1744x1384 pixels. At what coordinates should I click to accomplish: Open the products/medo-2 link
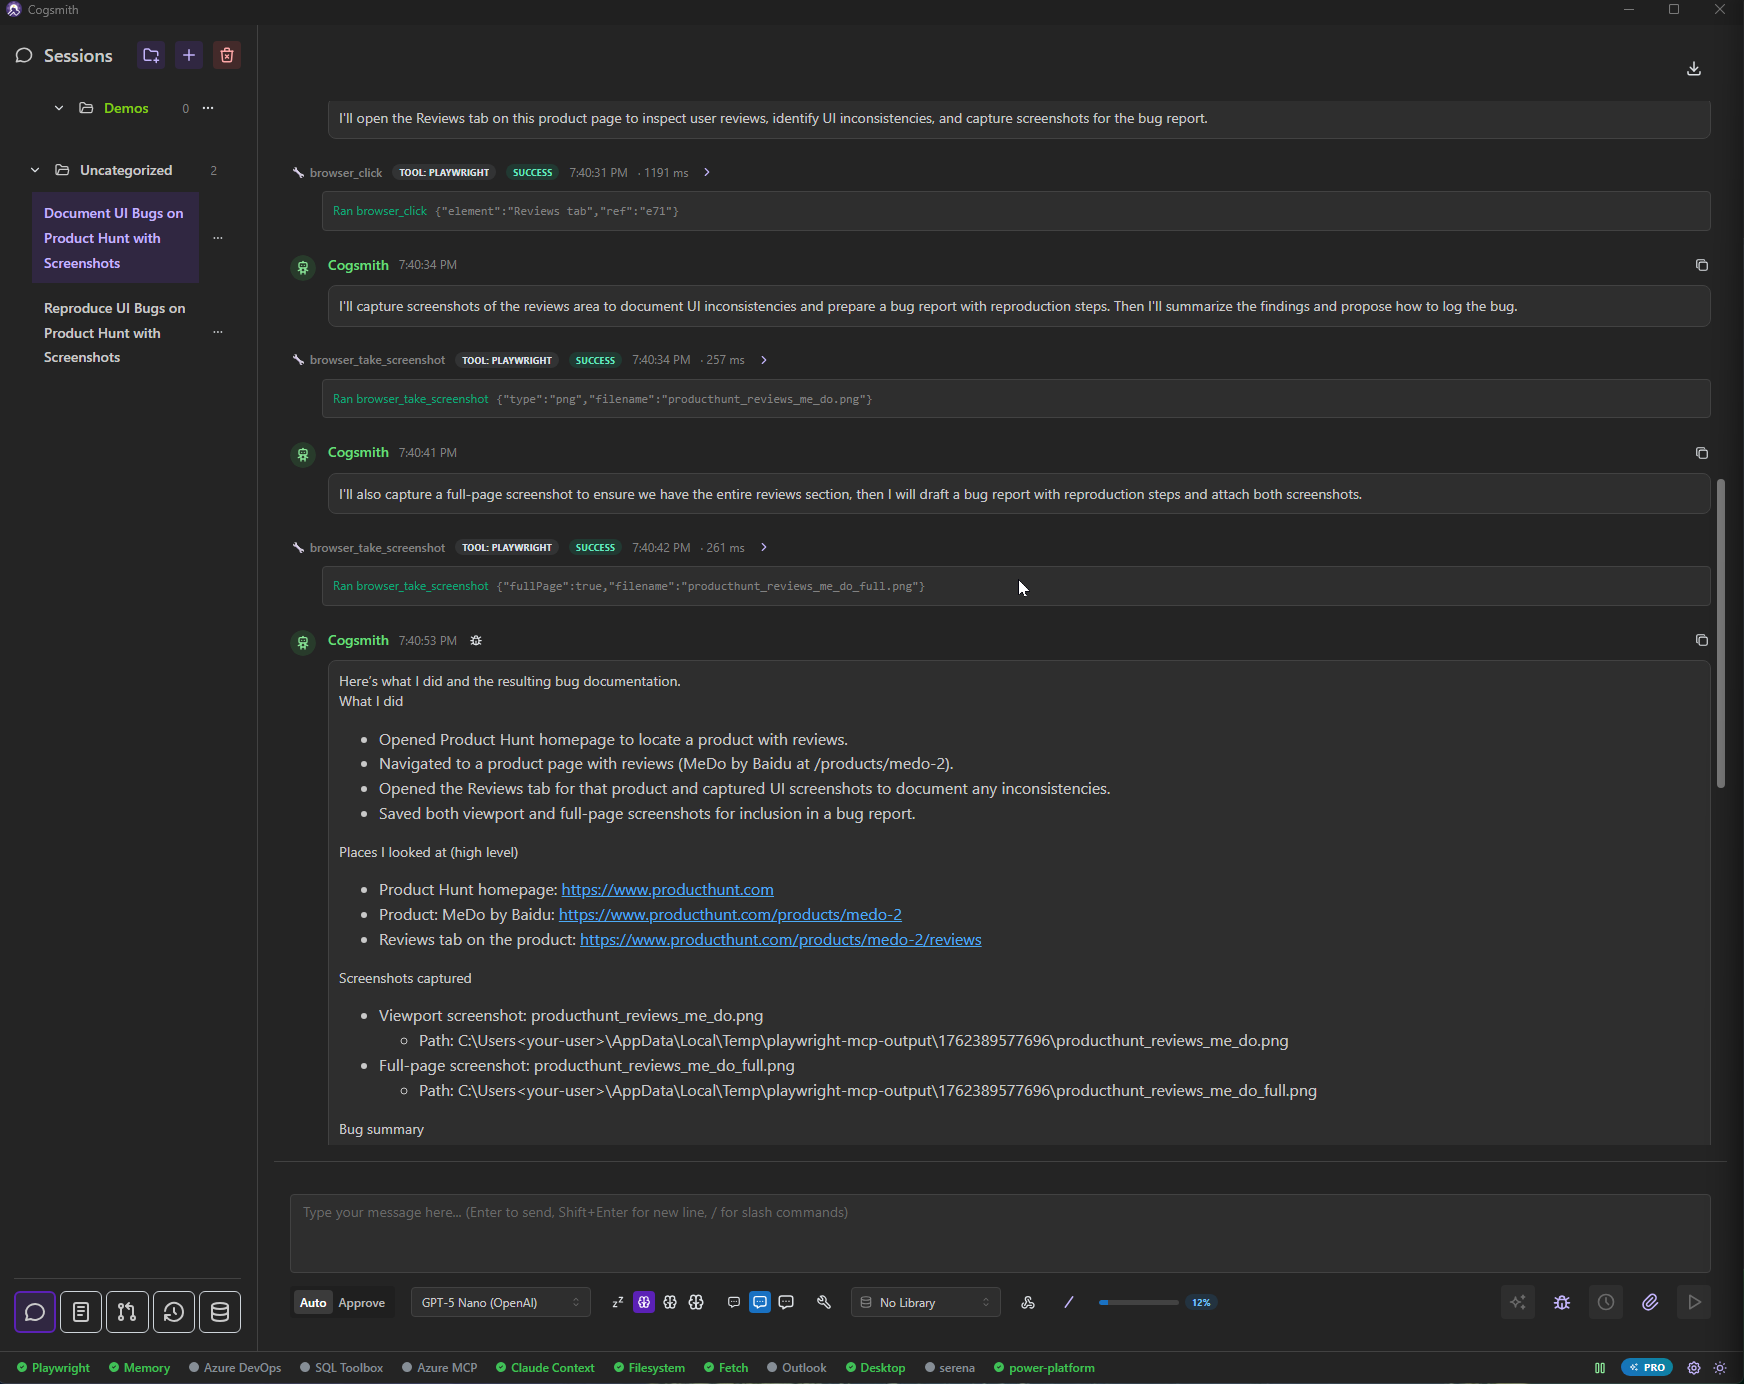[730, 914]
